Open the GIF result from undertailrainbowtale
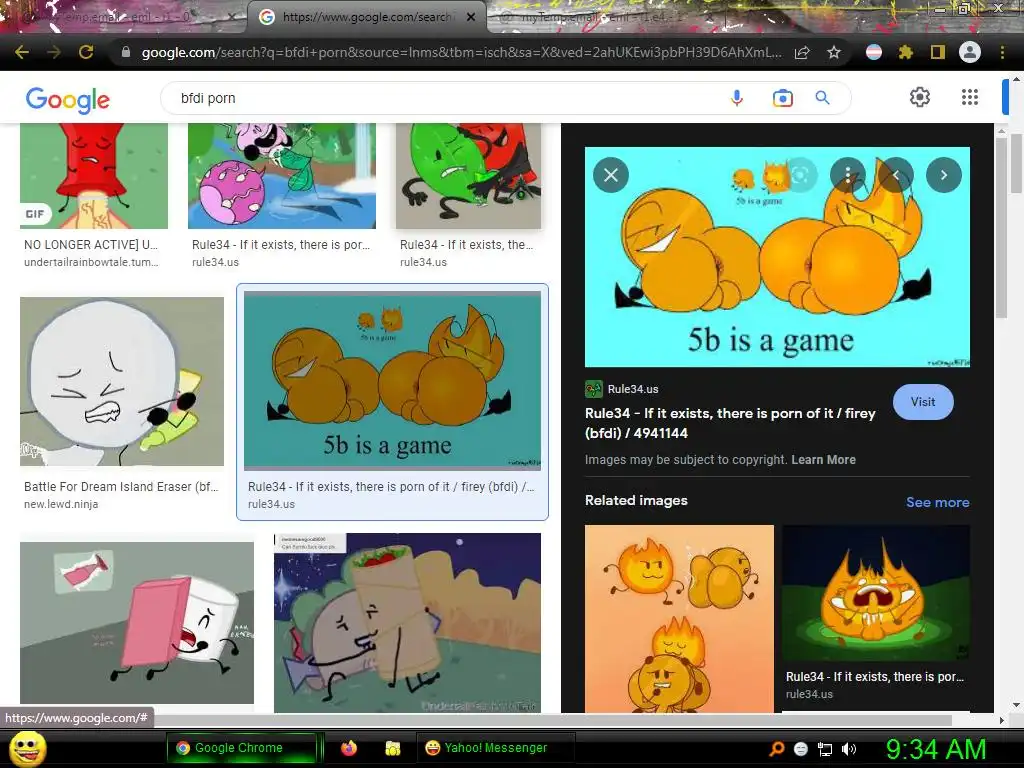The width and height of the screenshot is (1024, 768). (x=94, y=176)
